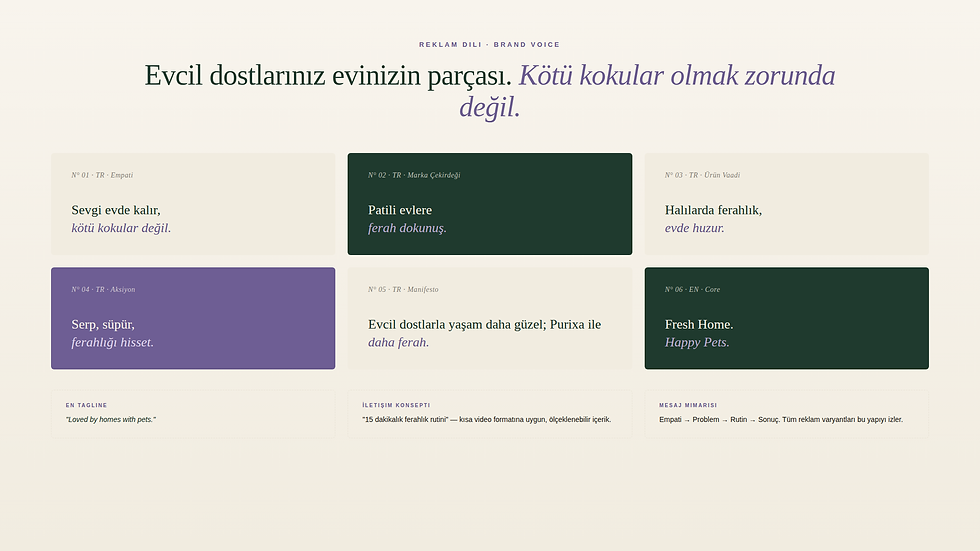Click the italic line 'daha ferah.'
This screenshot has width=980, height=551.
(x=398, y=342)
